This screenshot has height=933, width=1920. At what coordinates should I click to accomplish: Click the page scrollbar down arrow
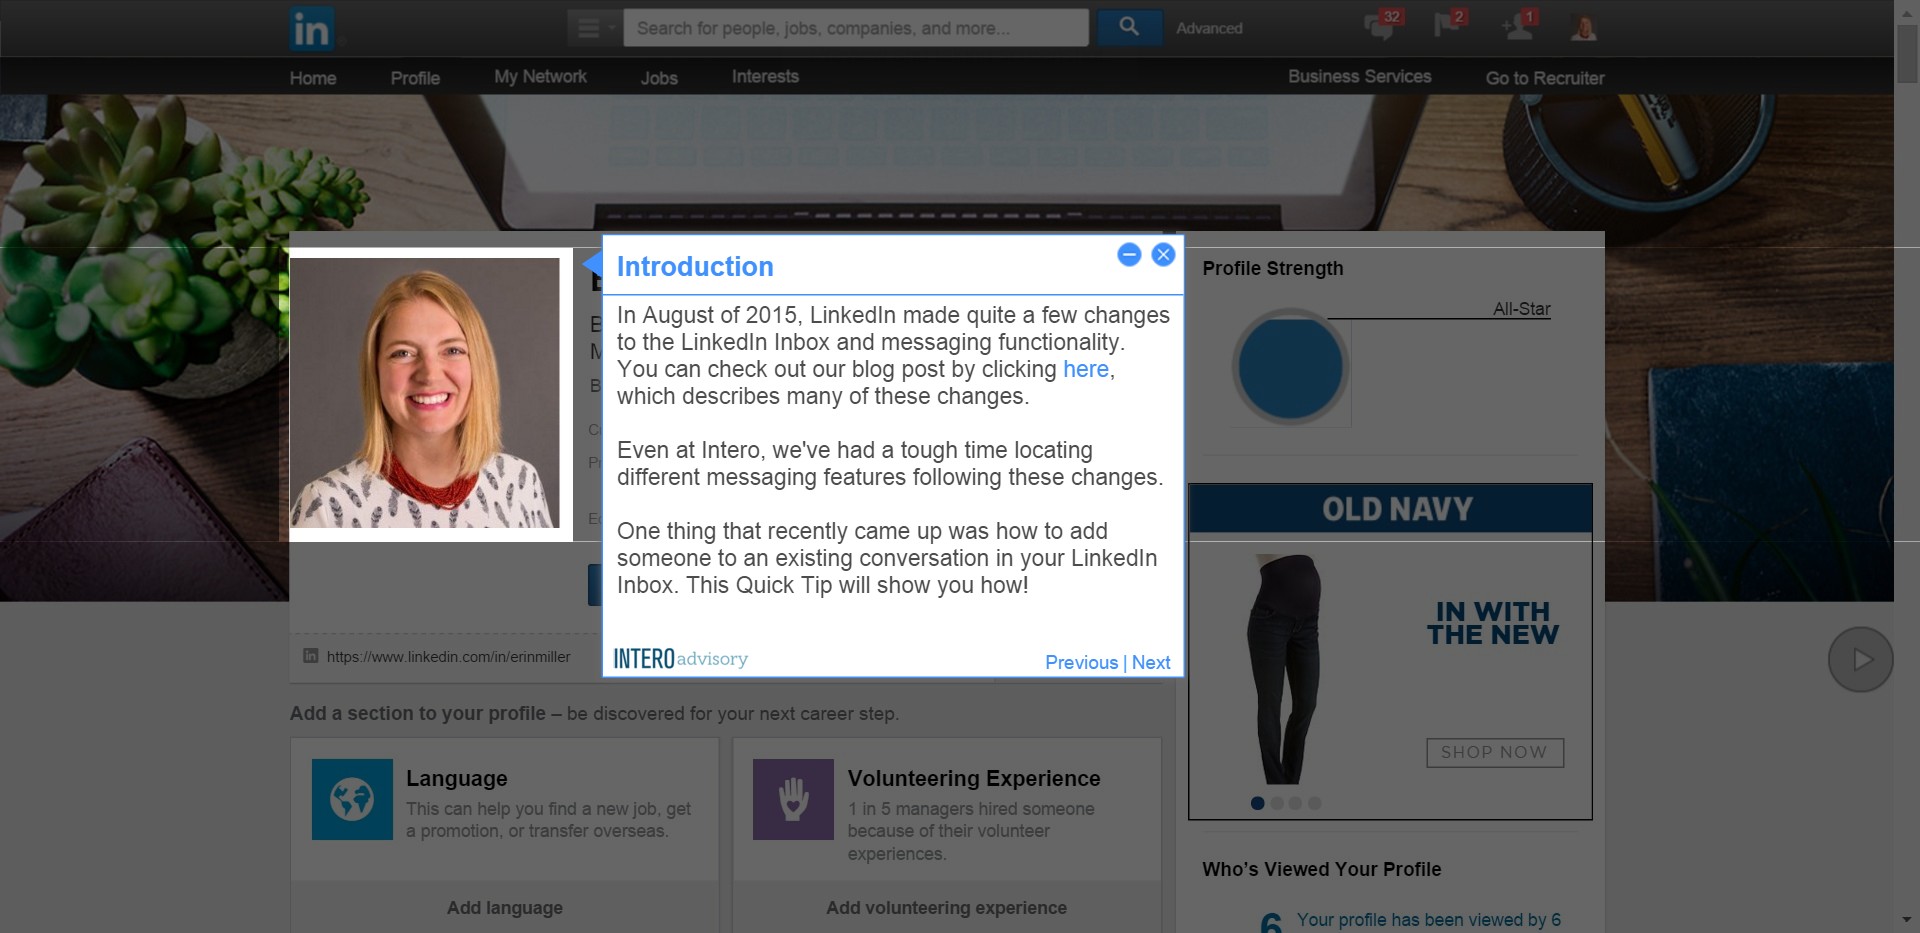point(1907,921)
